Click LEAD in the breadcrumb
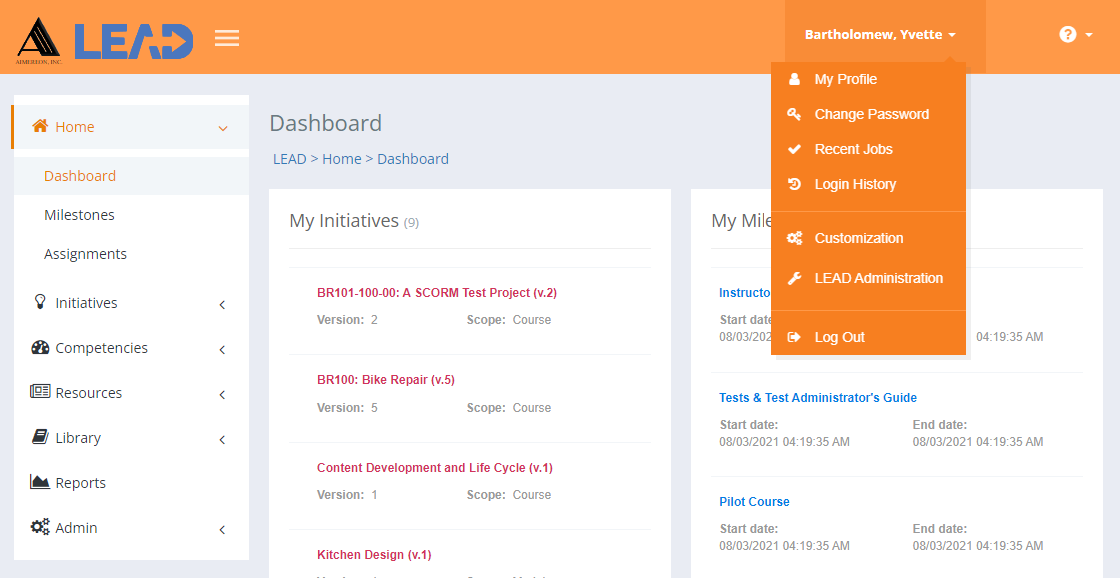 (x=290, y=159)
